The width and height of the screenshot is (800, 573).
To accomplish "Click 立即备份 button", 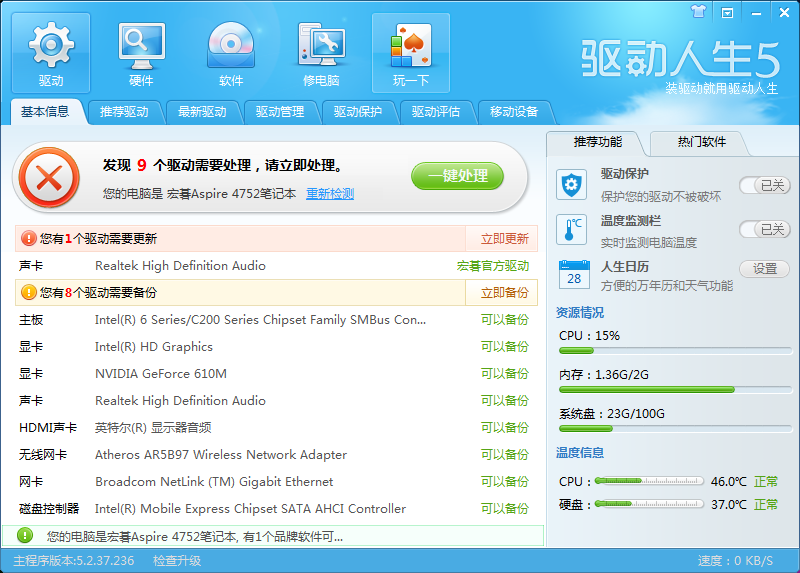I will (x=504, y=293).
